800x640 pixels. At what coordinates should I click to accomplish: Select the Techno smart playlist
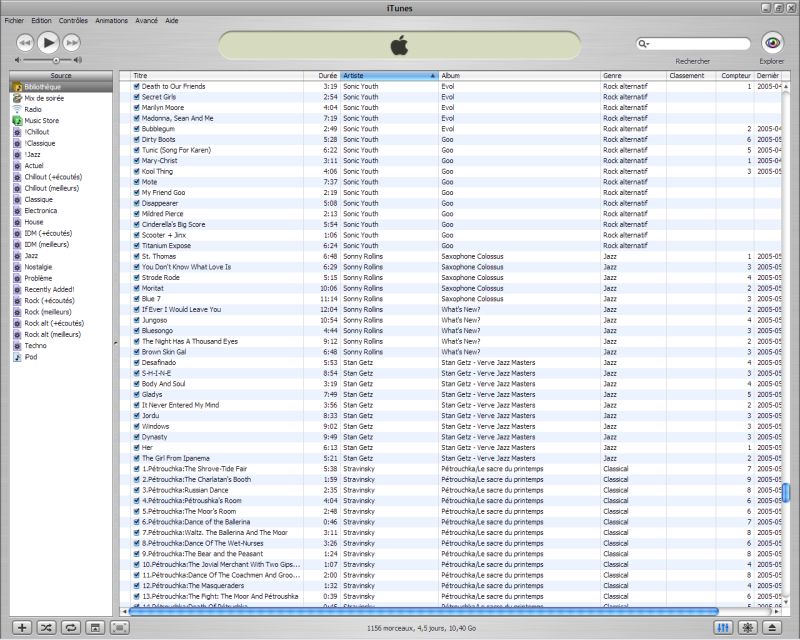[x=61, y=346]
